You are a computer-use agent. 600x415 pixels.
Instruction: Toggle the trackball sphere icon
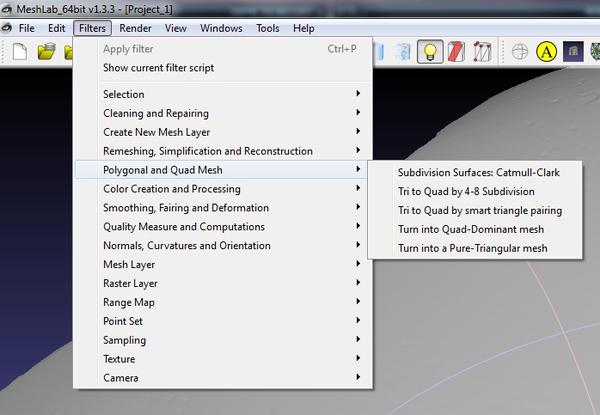click(x=520, y=52)
